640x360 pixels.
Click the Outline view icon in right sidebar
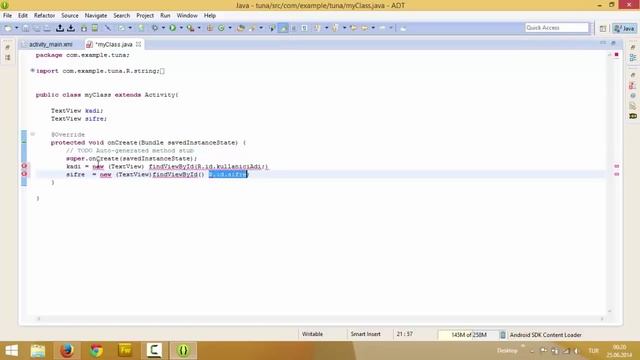click(633, 58)
